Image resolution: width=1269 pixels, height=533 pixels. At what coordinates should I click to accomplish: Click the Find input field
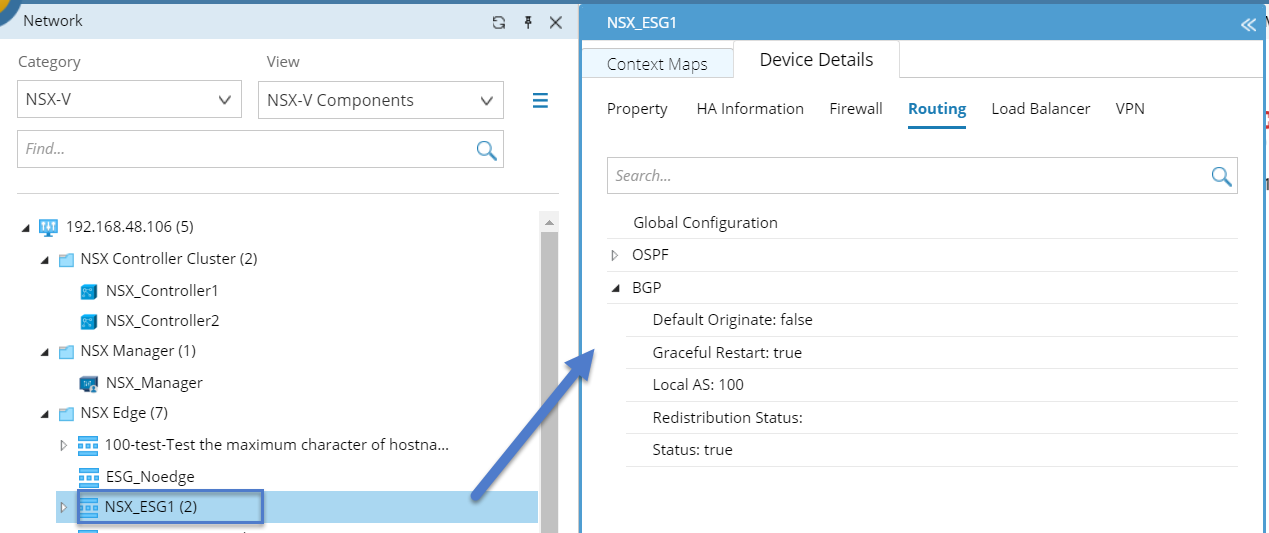pyautogui.click(x=245, y=150)
